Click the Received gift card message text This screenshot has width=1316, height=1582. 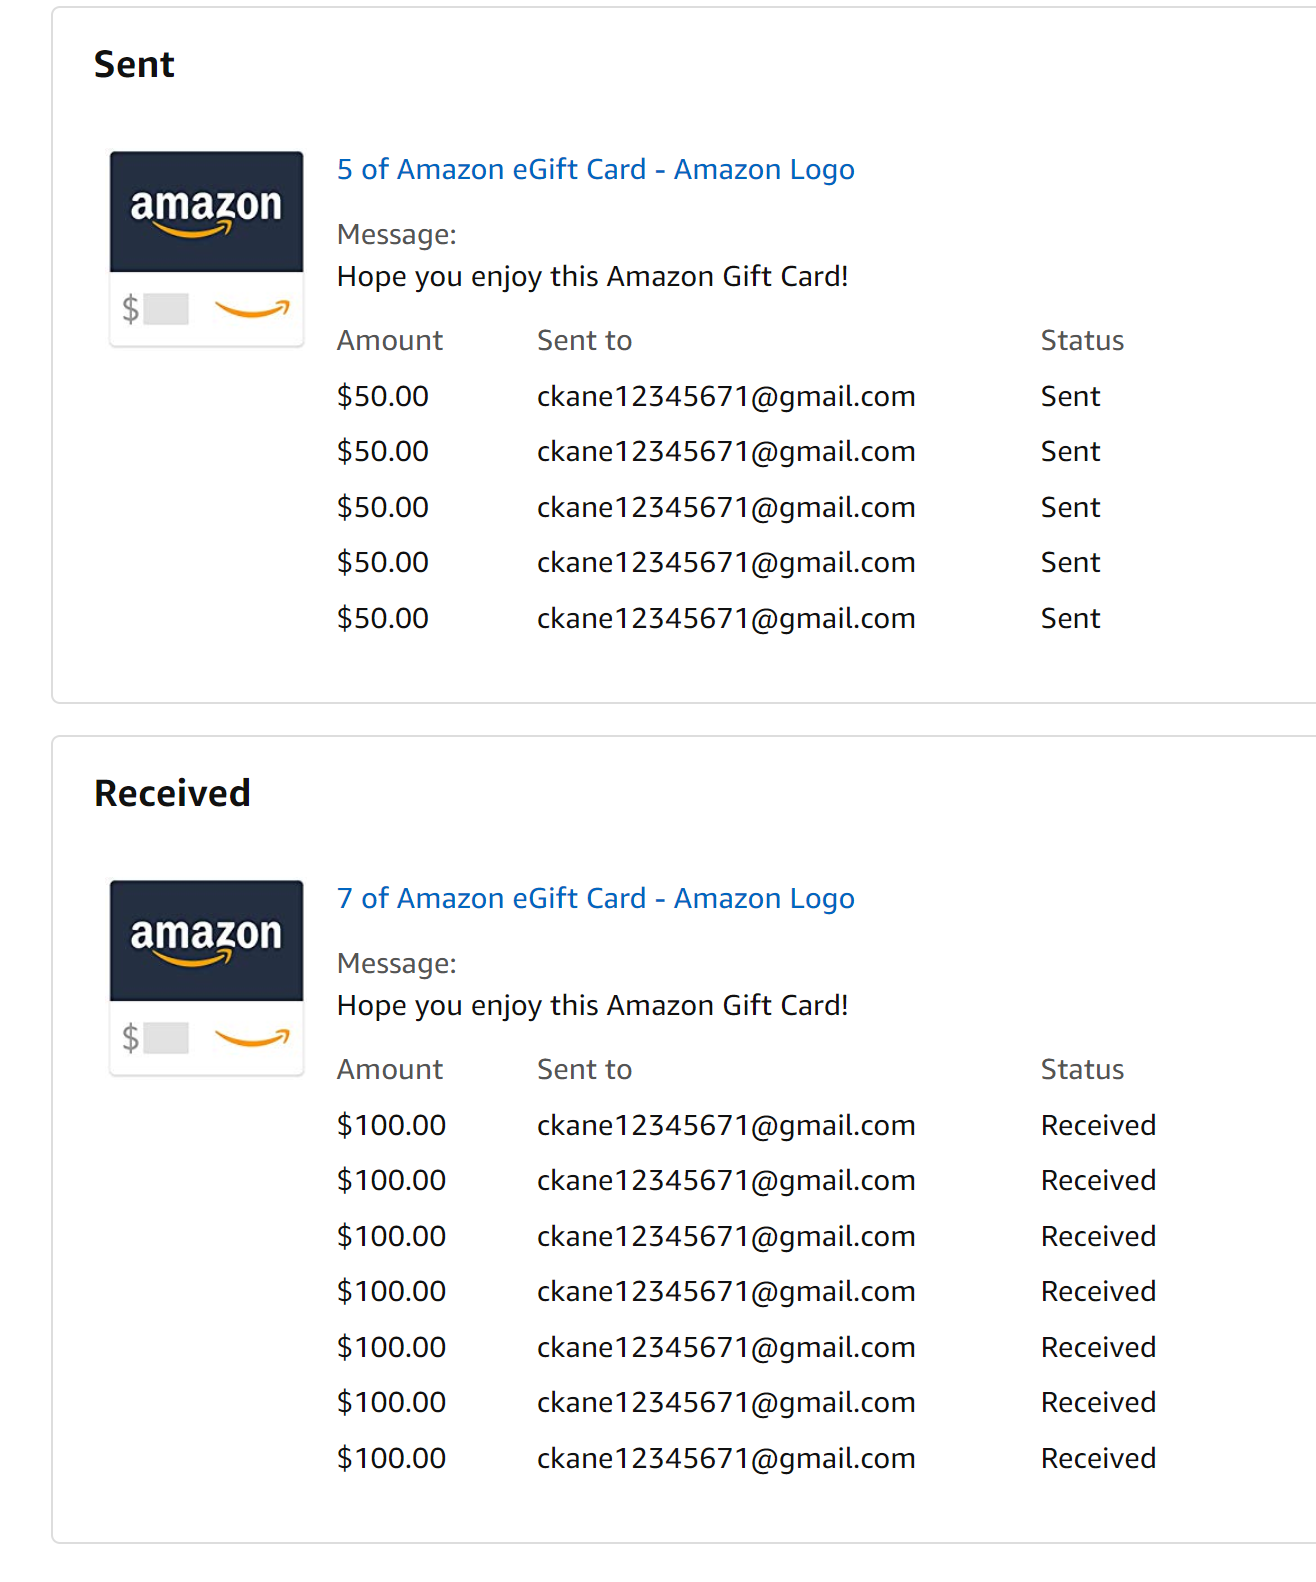(x=592, y=1006)
